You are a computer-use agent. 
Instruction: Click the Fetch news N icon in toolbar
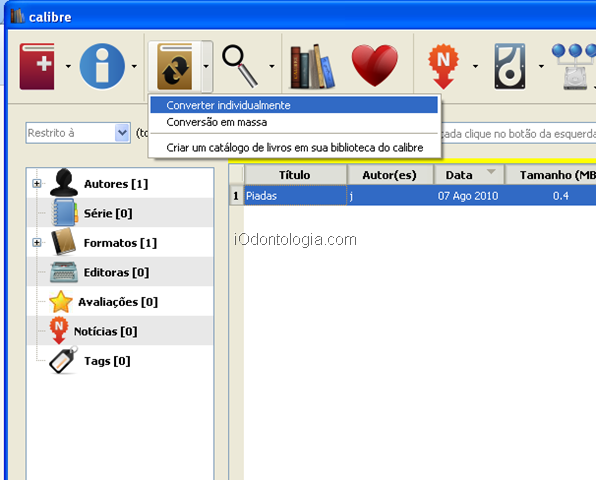pos(443,67)
